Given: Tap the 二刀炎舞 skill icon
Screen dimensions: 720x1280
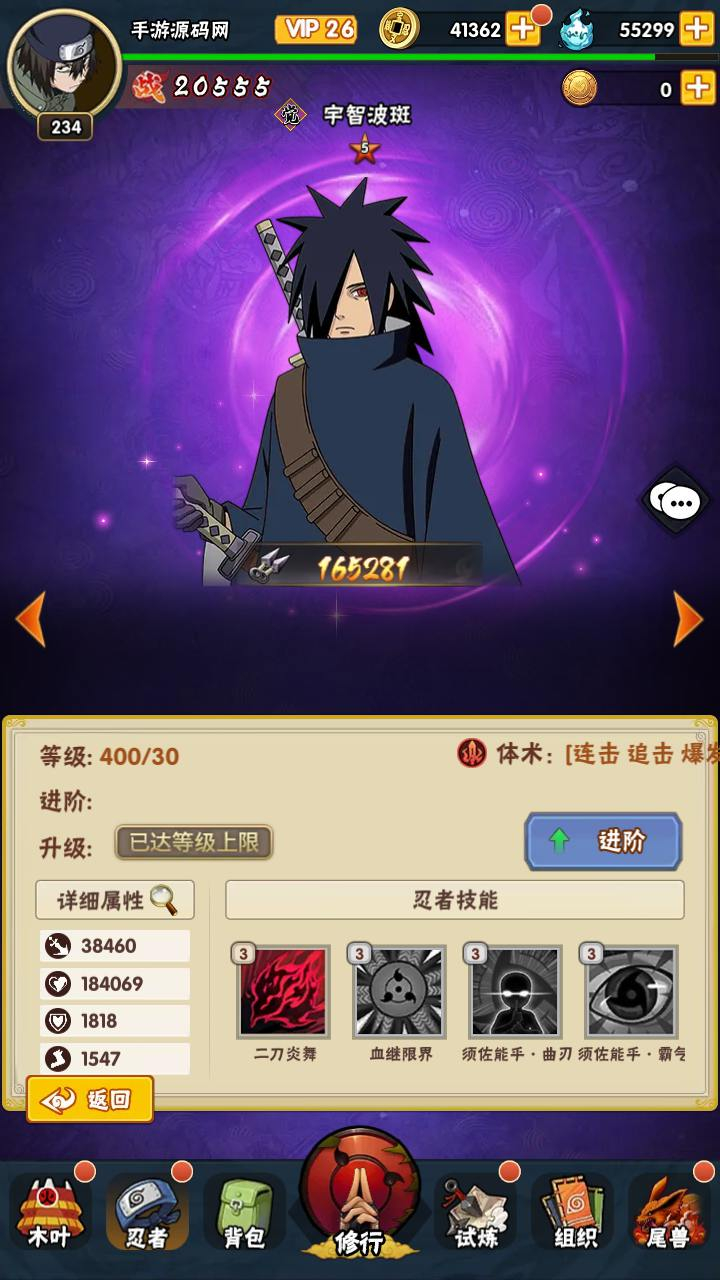Looking at the screenshot, I should tap(284, 991).
